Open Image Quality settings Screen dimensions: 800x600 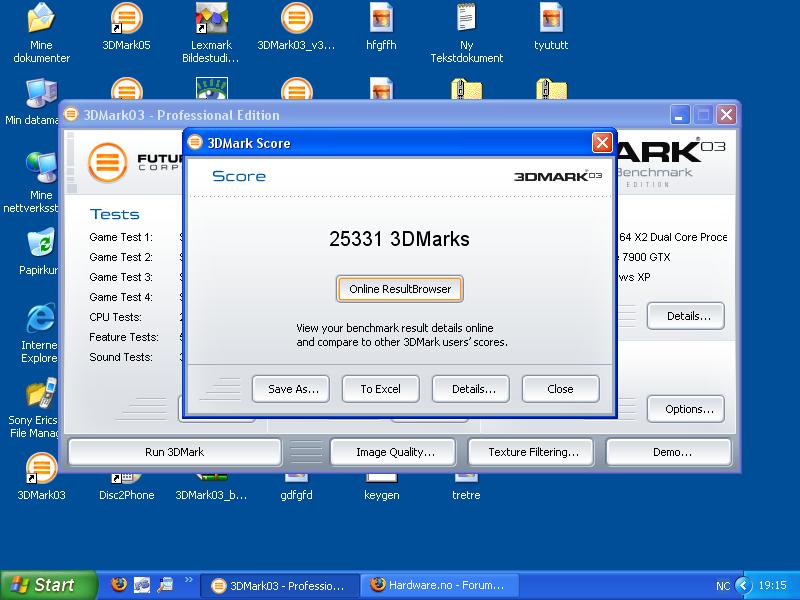click(393, 452)
